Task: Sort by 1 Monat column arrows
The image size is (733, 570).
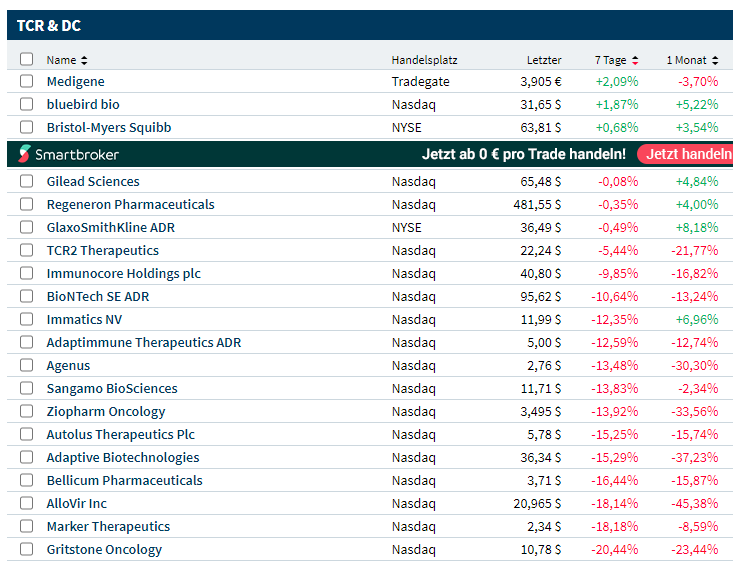Action: tap(713, 60)
